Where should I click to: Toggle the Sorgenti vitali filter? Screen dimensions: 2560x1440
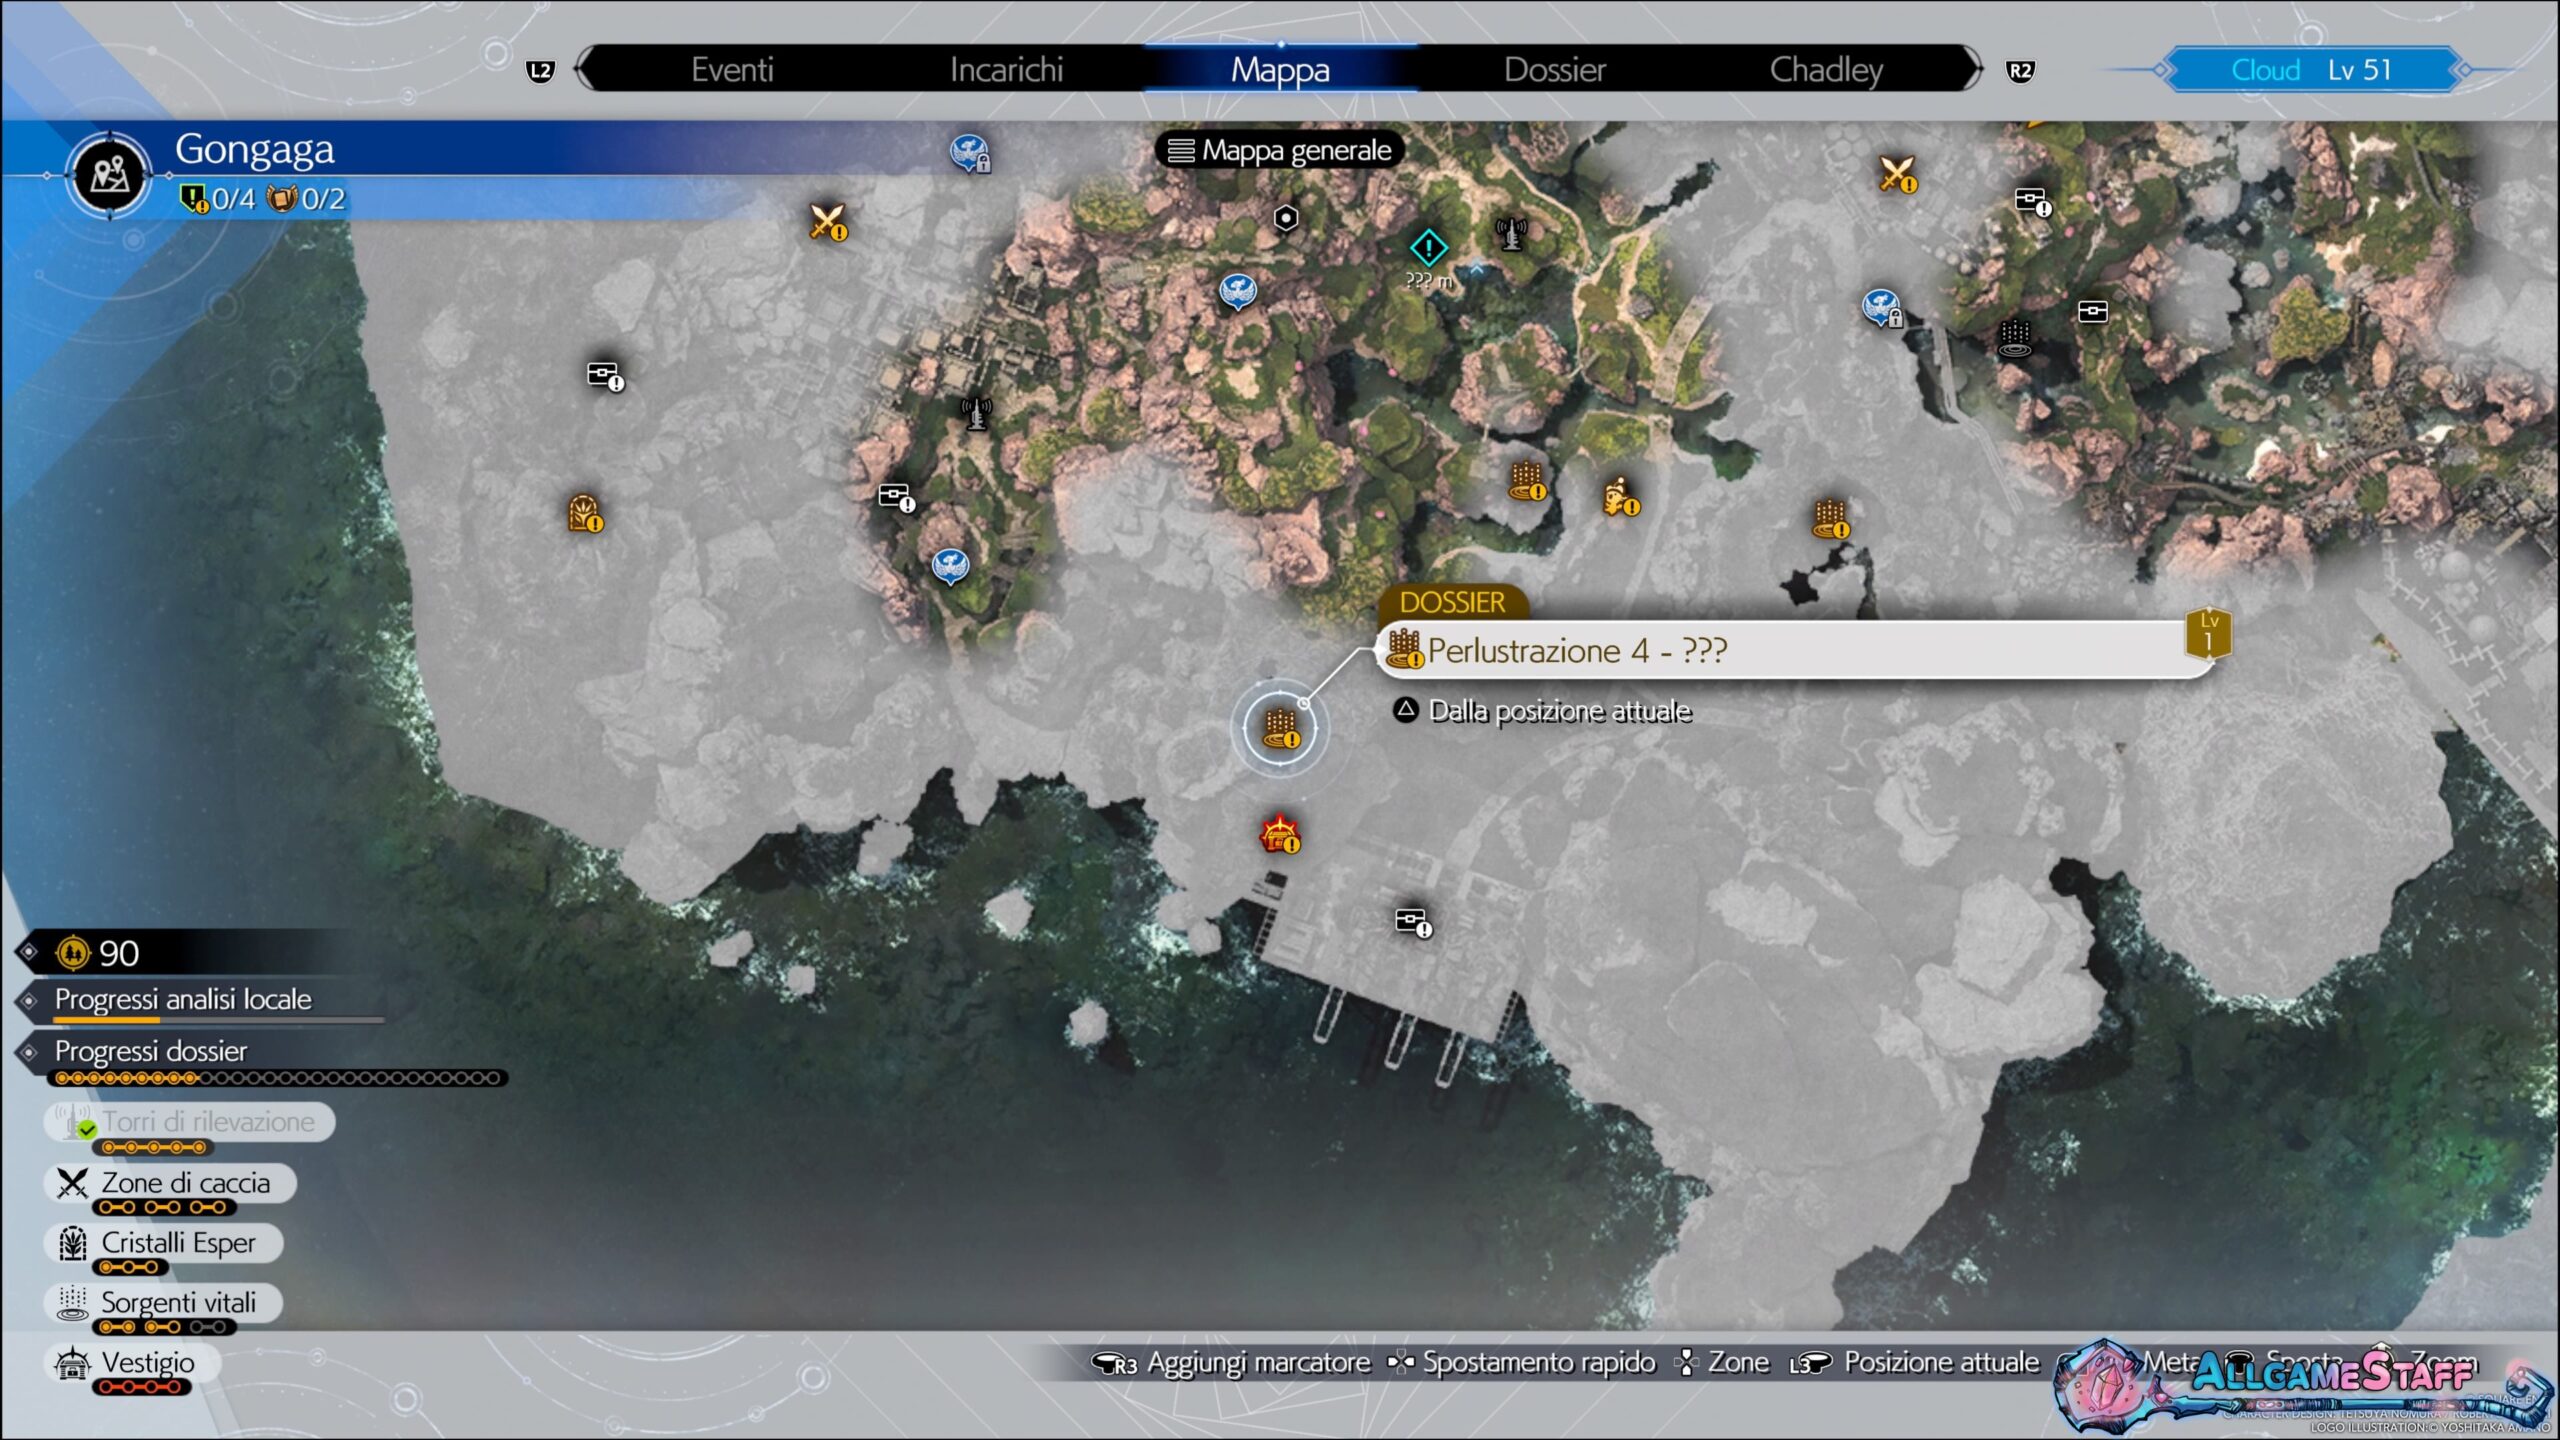pyautogui.click(x=164, y=1303)
